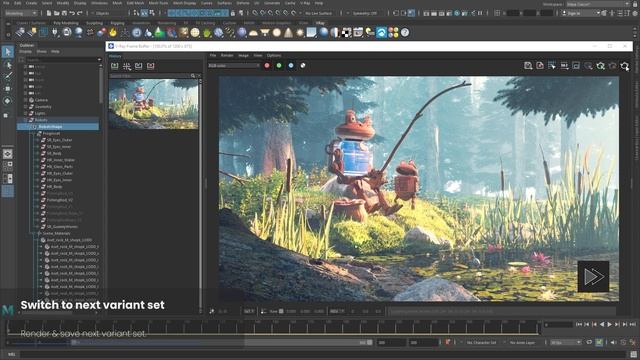Click the question mark help shelf icon
The width and height of the screenshot is (640, 360).
point(405,32)
